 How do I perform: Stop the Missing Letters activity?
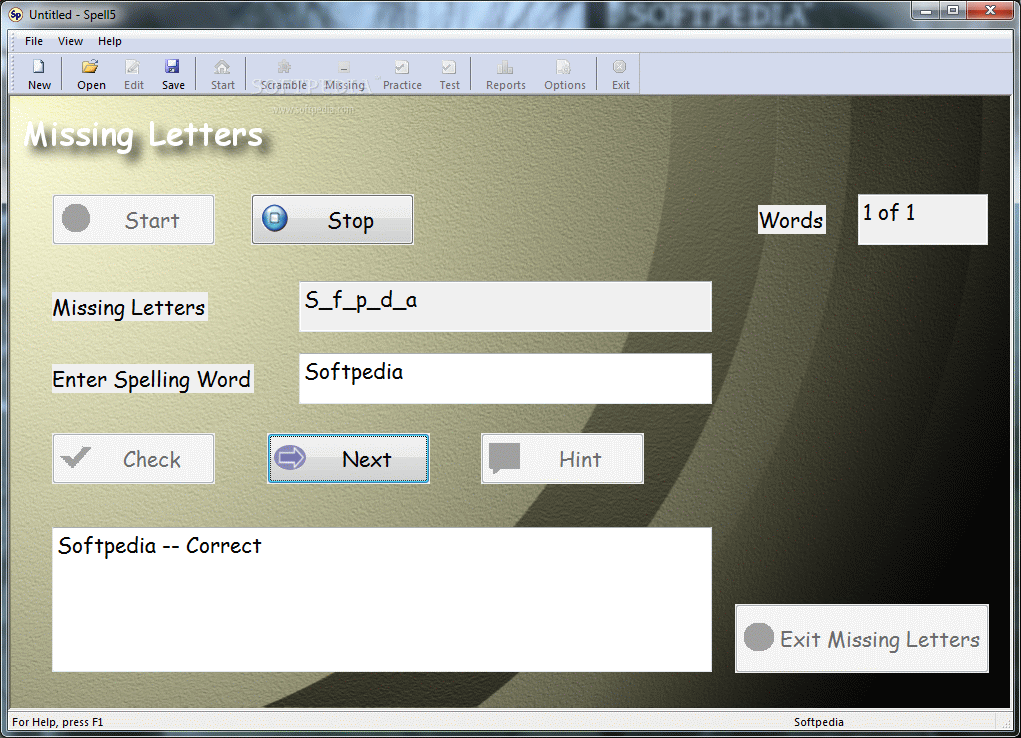tap(332, 220)
